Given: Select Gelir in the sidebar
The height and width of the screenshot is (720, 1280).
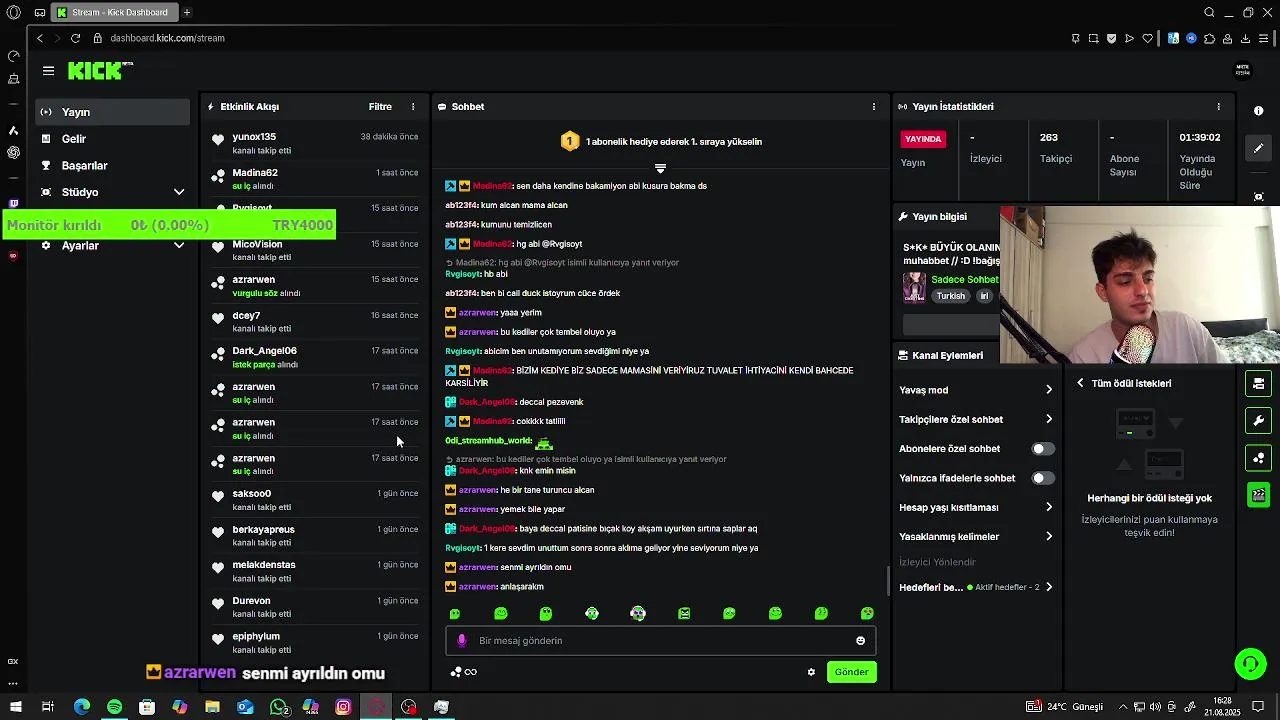Looking at the screenshot, I should coord(112,139).
